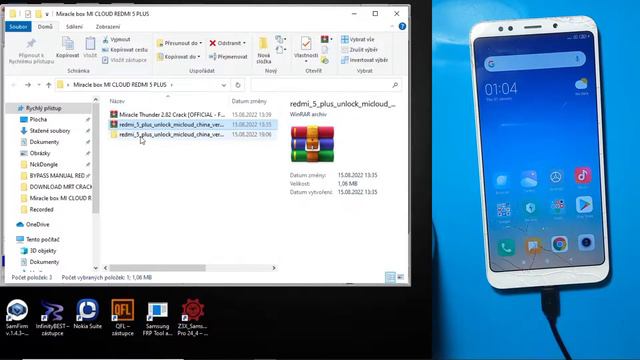Click Invertovat výběr in the ribbon
The height and width of the screenshot is (360, 640).
[364, 60]
